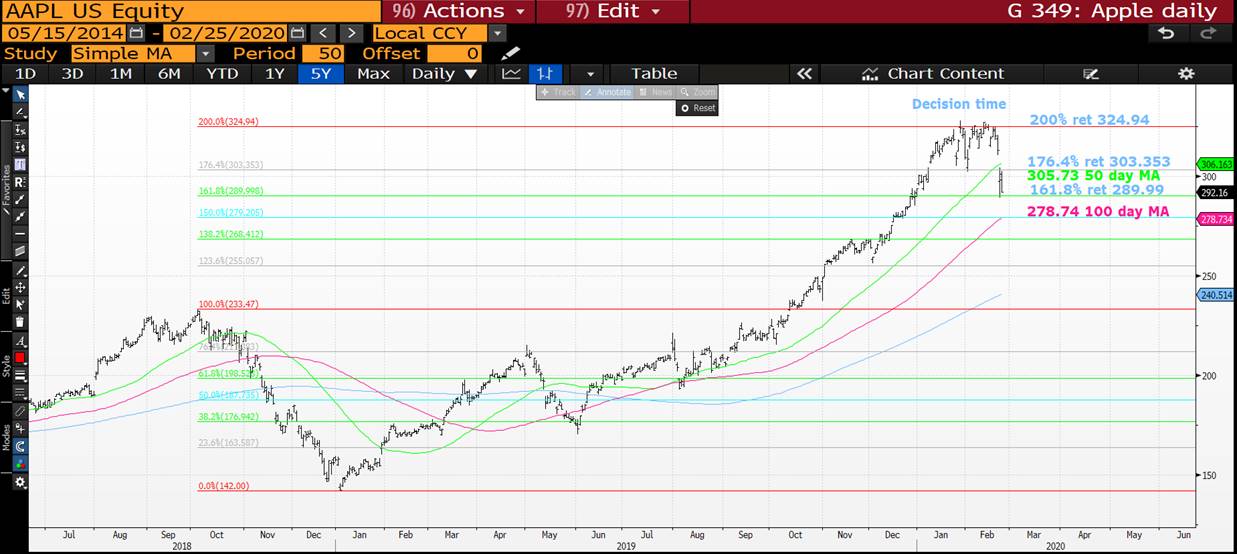Open the chart settings gear icon at top right

click(x=1186, y=73)
